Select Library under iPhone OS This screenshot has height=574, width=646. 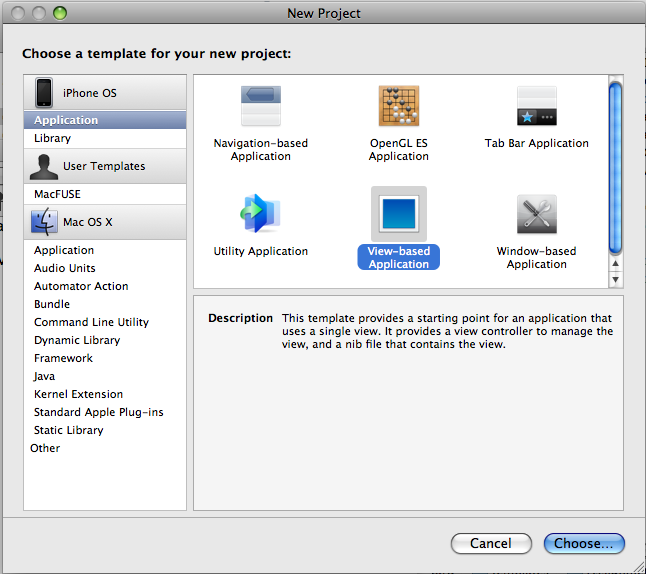point(105,138)
